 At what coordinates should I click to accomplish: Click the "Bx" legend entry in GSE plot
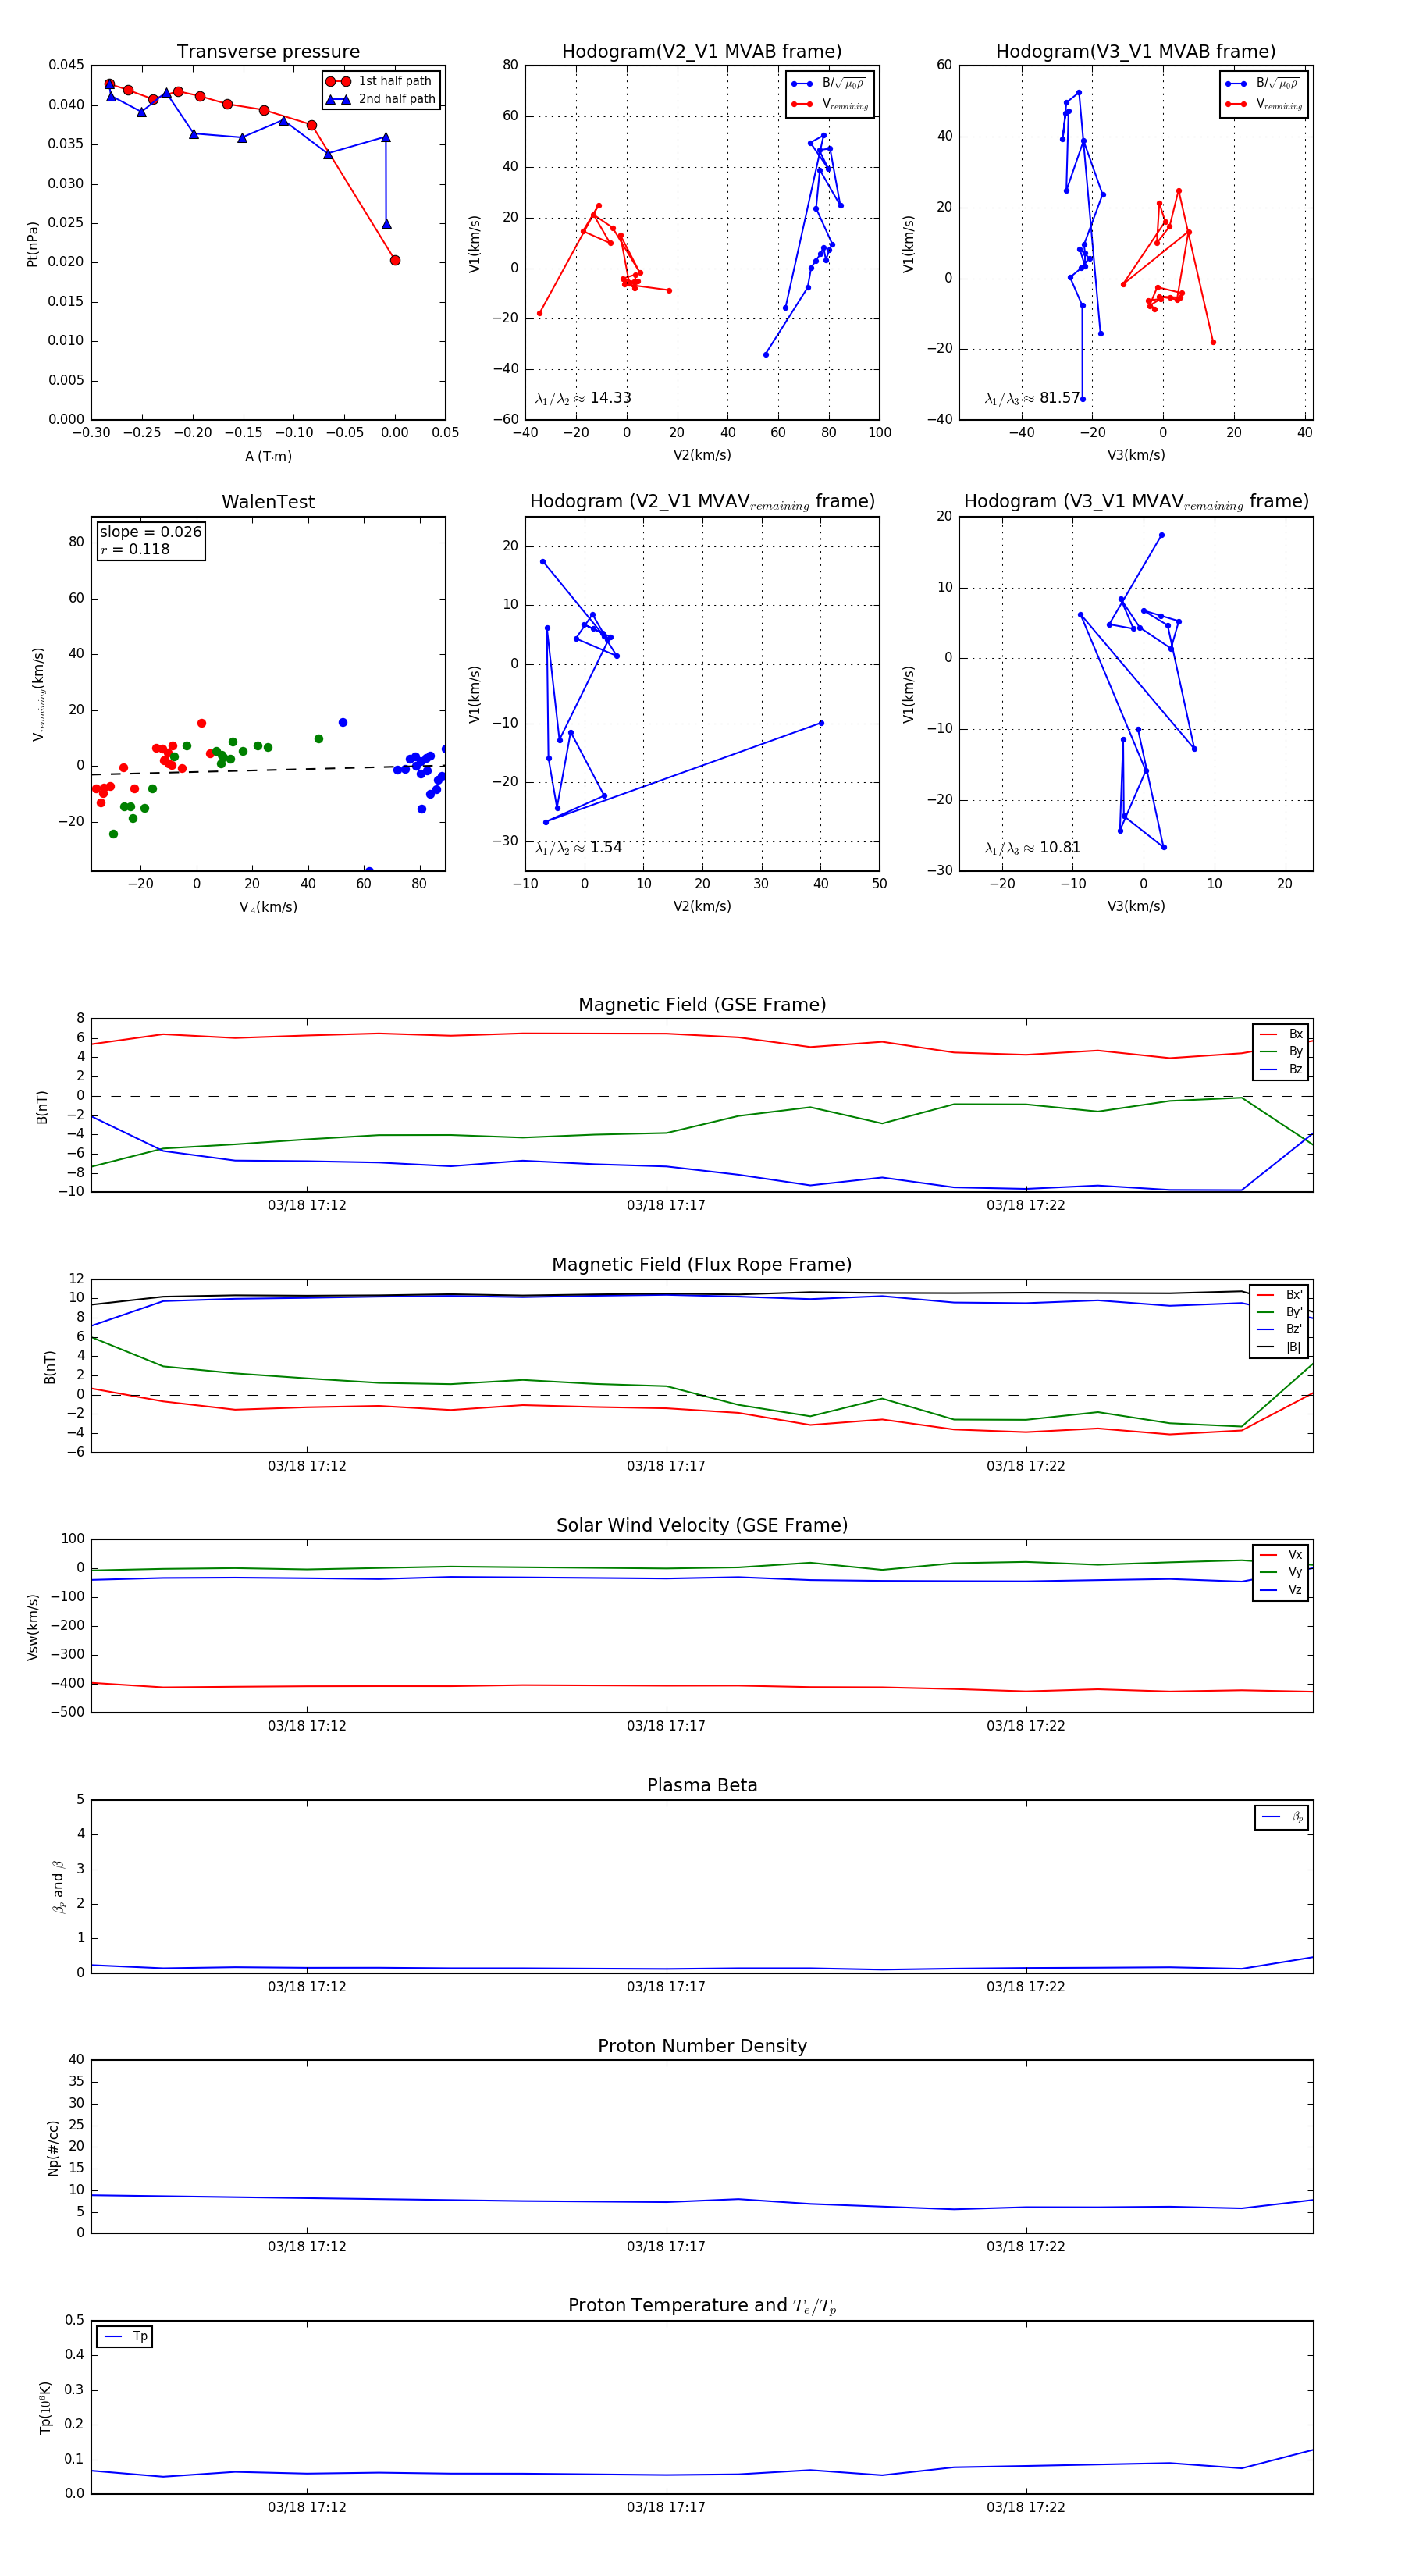click(1281, 1034)
